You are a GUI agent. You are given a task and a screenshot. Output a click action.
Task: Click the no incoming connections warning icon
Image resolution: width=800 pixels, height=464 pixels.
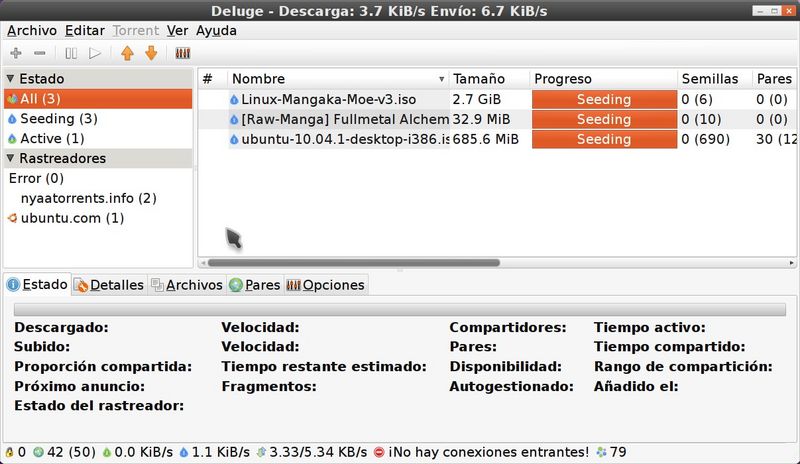click(x=379, y=452)
